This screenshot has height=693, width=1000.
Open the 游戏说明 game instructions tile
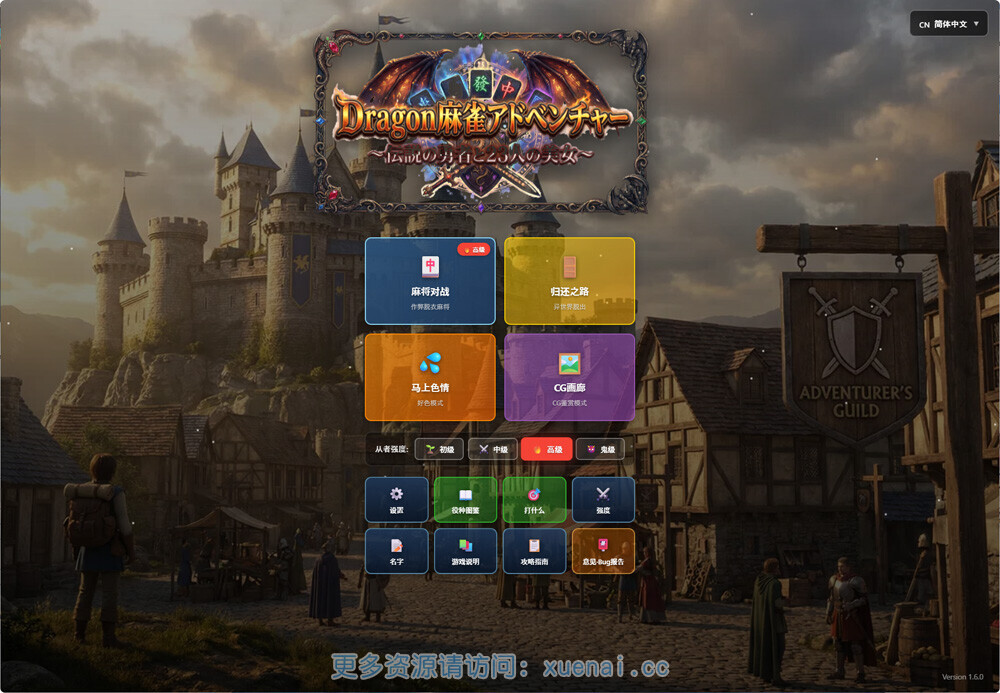[x=465, y=551]
